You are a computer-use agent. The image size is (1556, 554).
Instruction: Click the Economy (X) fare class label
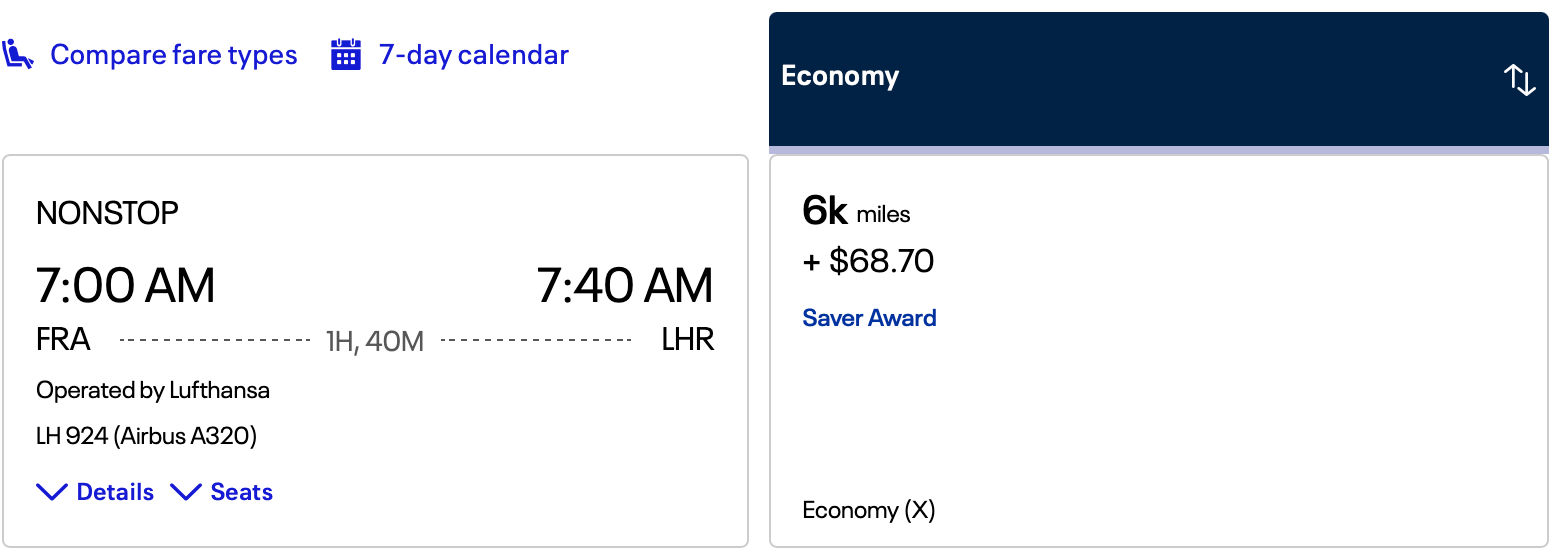pyautogui.click(x=868, y=511)
